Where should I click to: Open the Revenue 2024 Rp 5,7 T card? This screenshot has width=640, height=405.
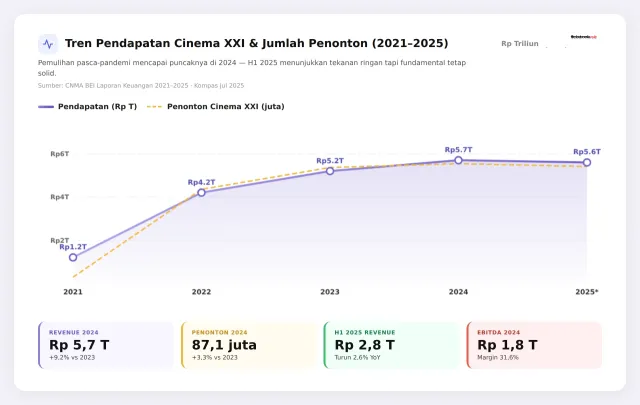(106, 345)
